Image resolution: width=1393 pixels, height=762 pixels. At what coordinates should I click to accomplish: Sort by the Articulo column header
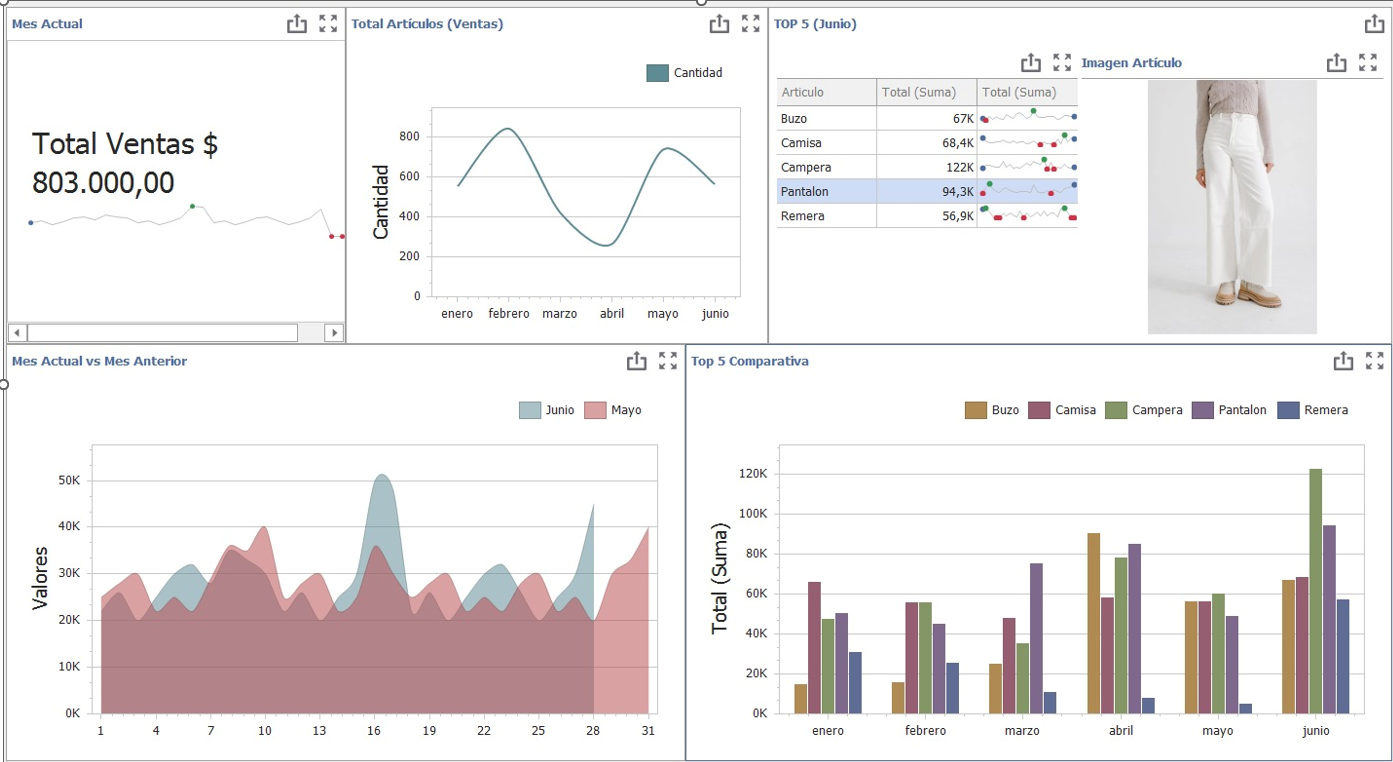[827, 92]
